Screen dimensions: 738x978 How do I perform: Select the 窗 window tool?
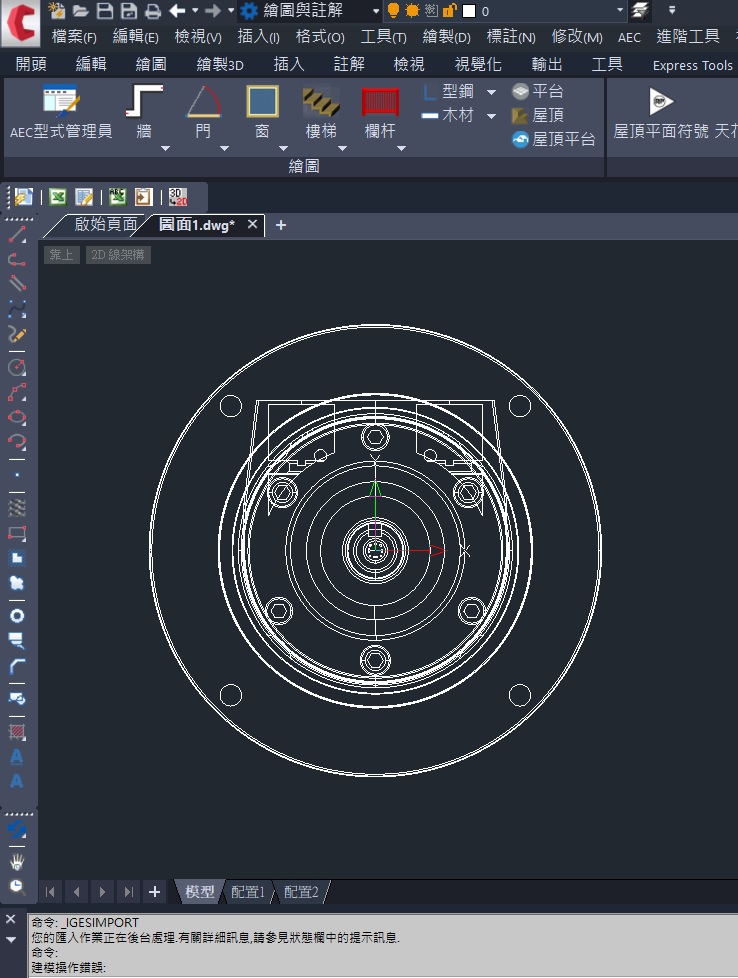coord(263,111)
